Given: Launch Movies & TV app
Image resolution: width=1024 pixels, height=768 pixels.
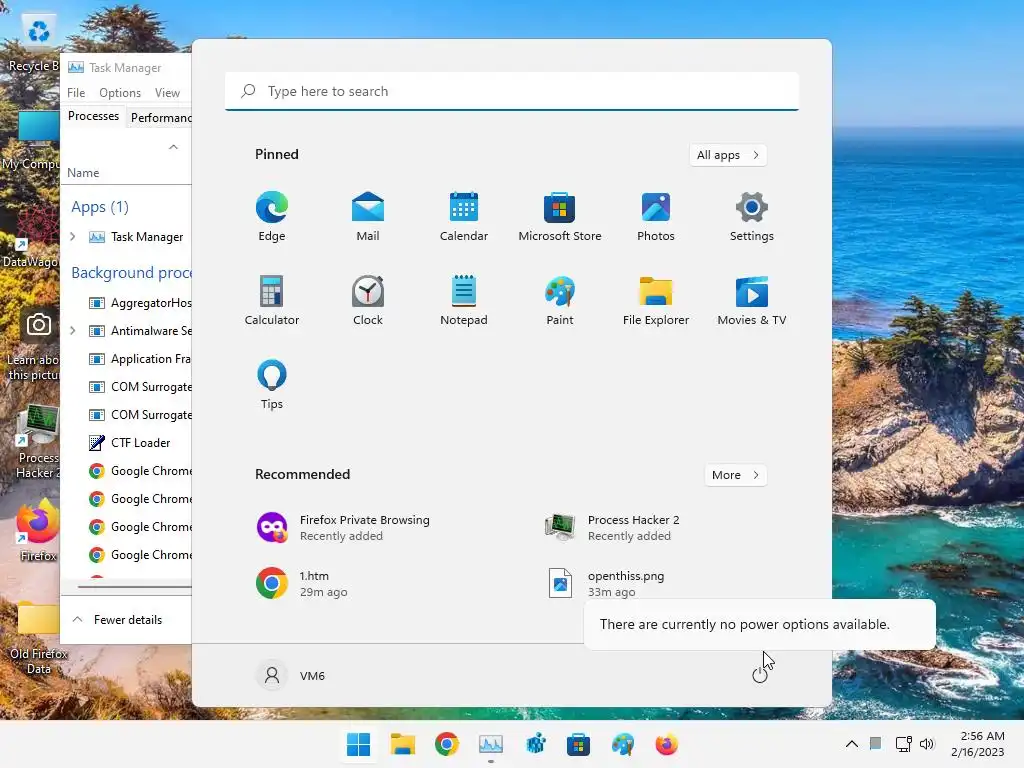Looking at the screenshot, I should coord(752,300).
